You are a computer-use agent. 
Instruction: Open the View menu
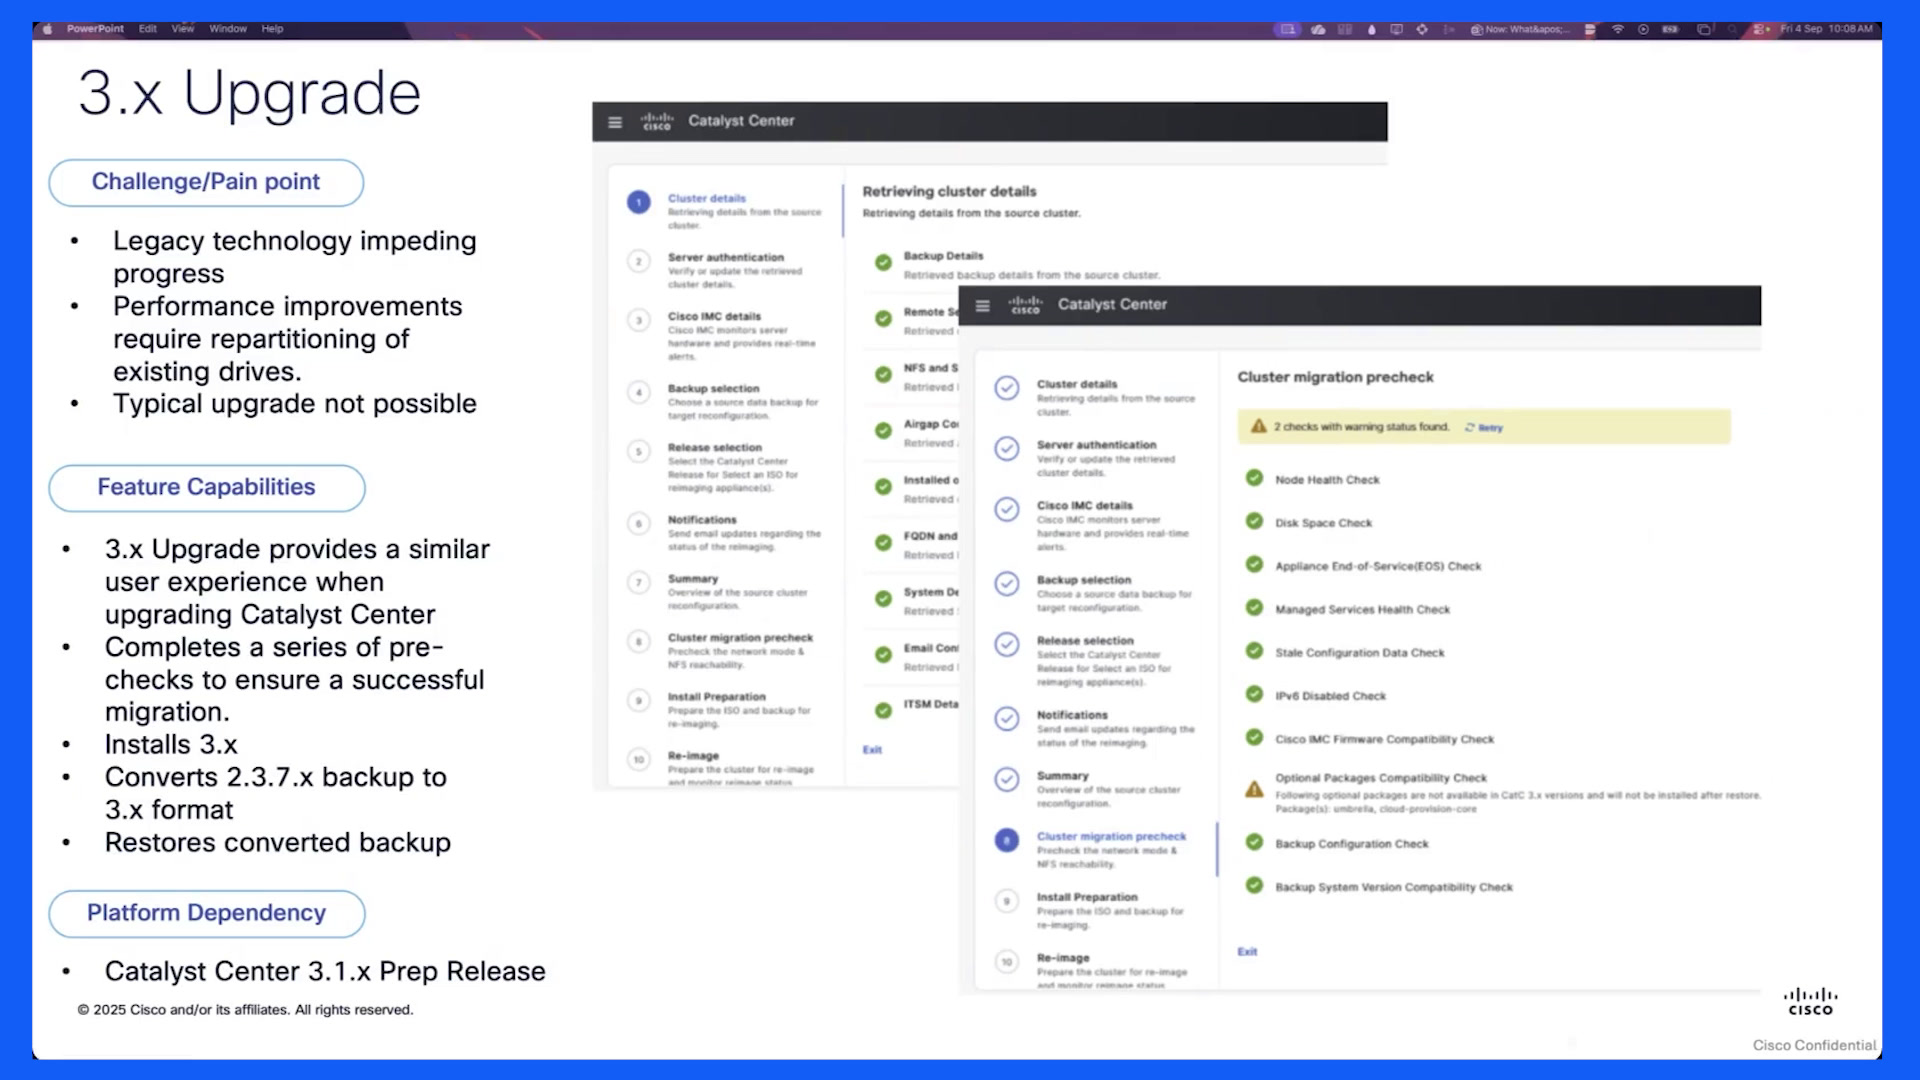click(182, 29)
